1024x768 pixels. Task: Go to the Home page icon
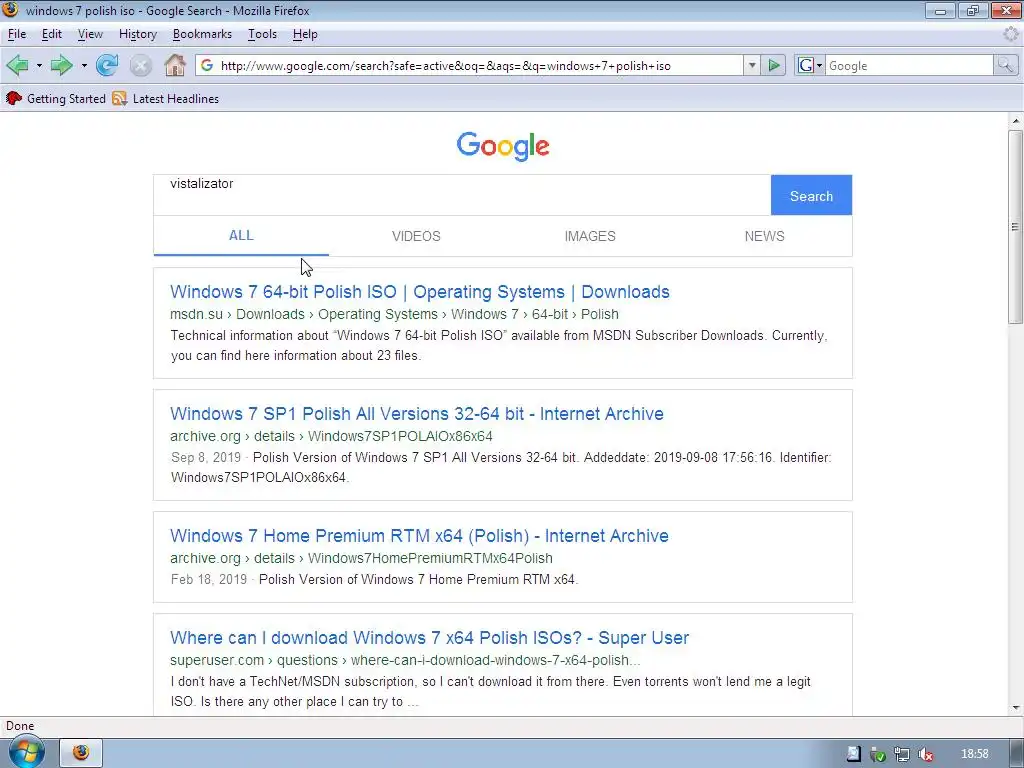[x=174, y=65]
